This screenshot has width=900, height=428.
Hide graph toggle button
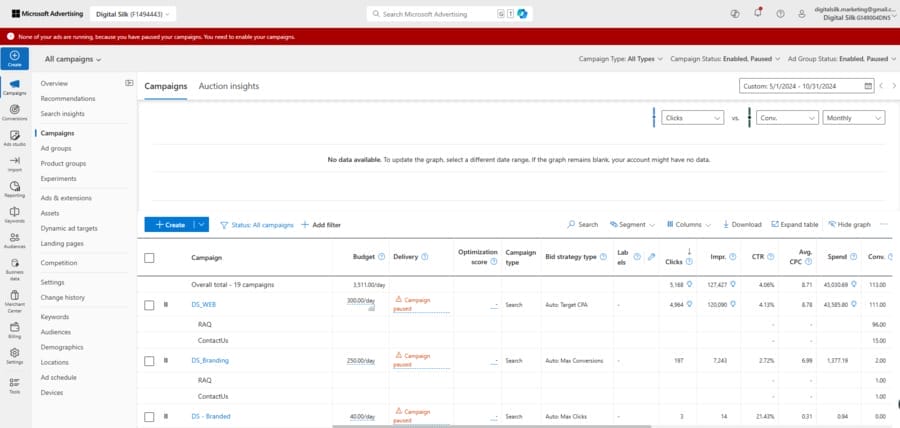(x=849, y=224)
